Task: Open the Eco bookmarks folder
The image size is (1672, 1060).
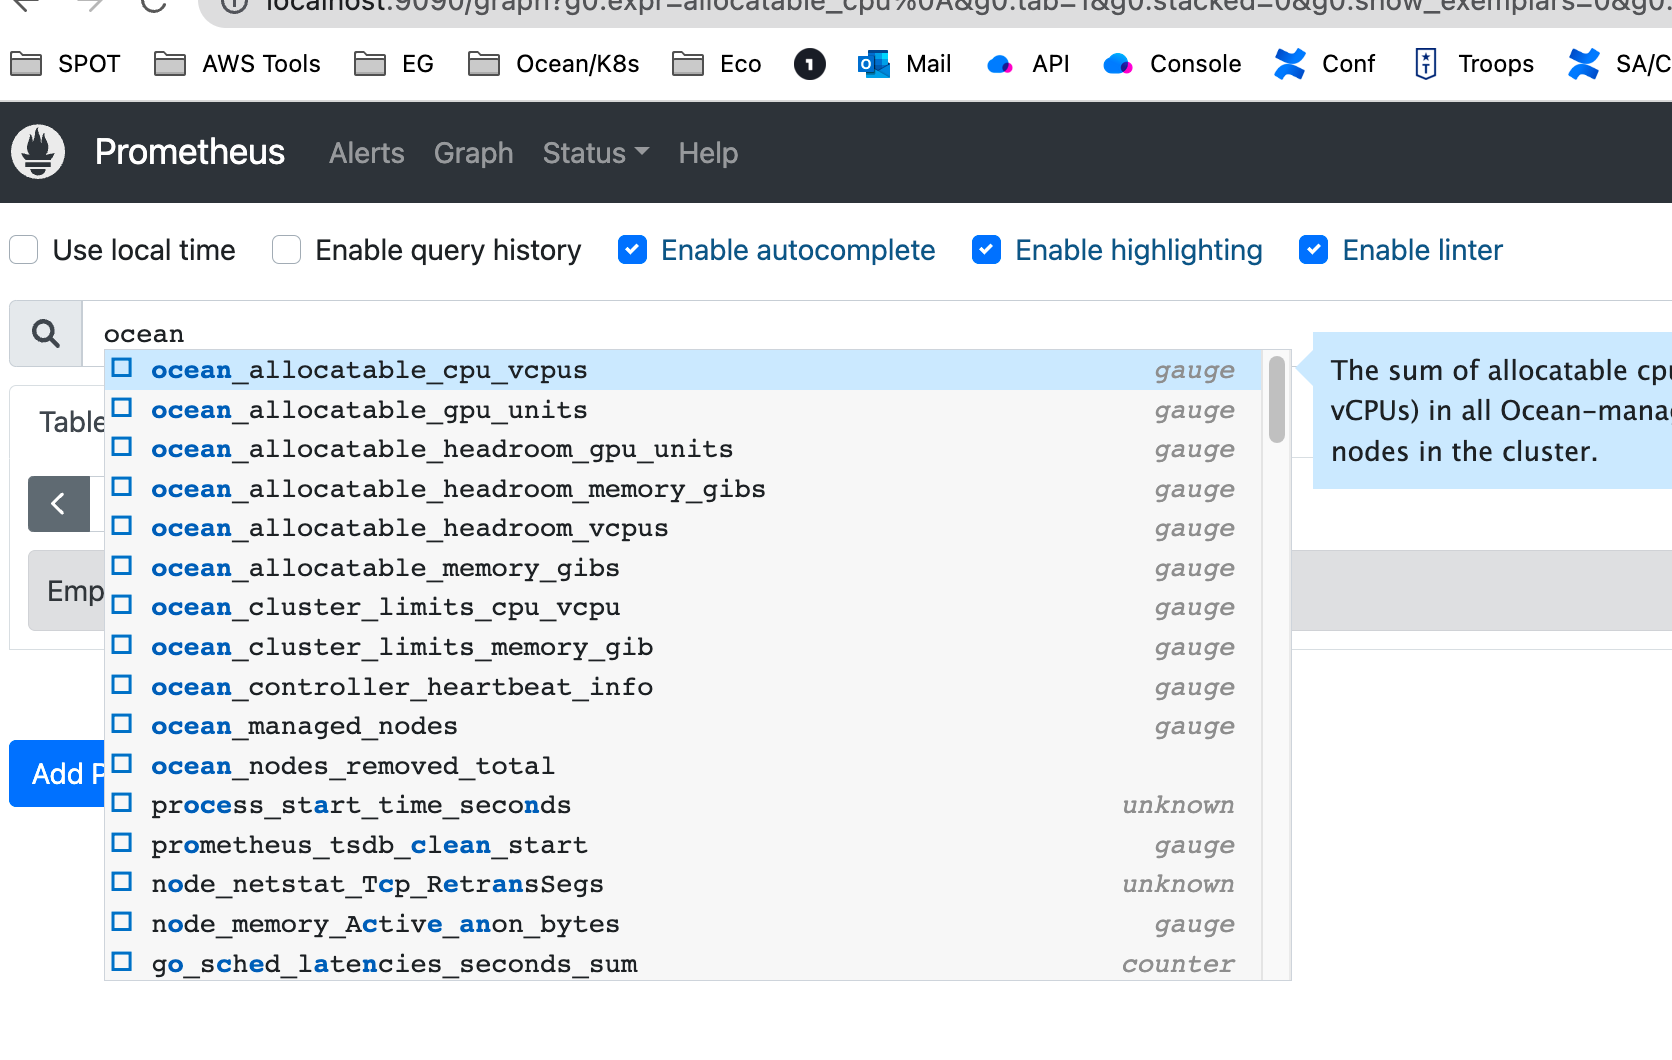Action: pyautogui.click(x=716, y=64)
